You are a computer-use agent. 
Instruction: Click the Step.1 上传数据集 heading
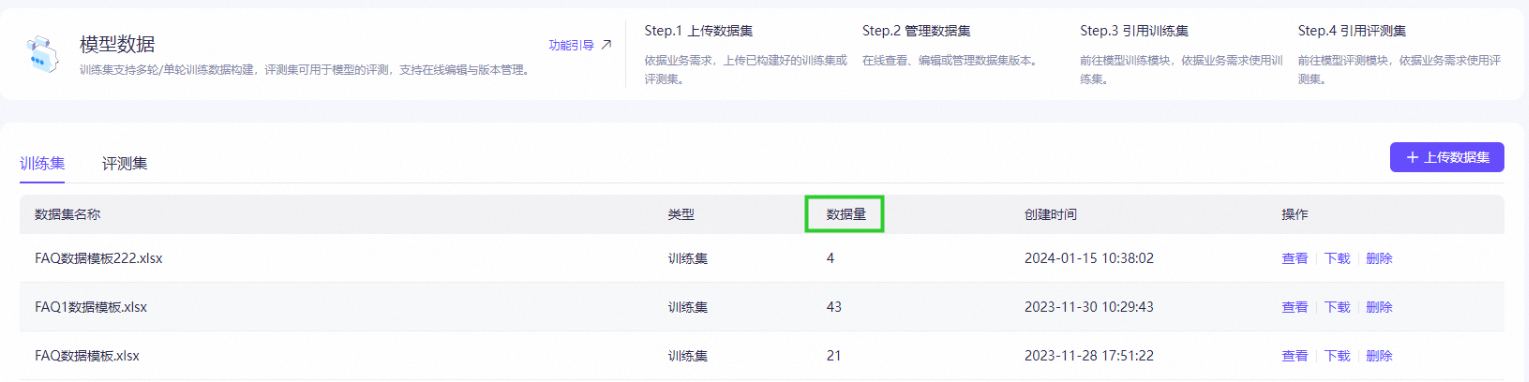[698, 30]
